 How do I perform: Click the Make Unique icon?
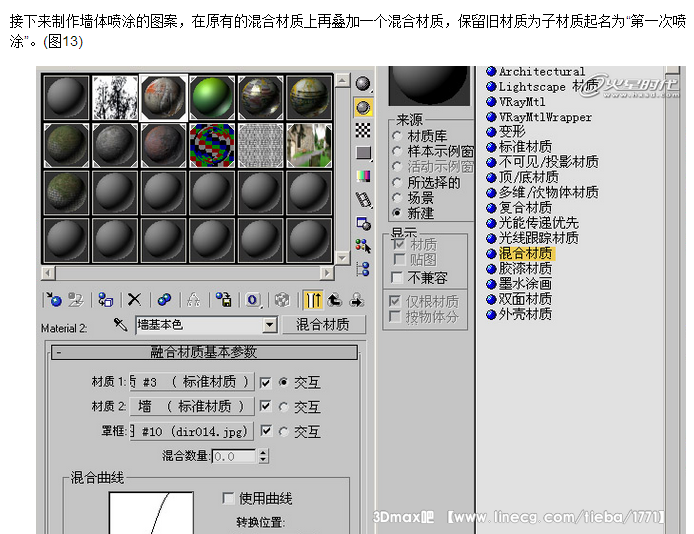pos(193,300)
